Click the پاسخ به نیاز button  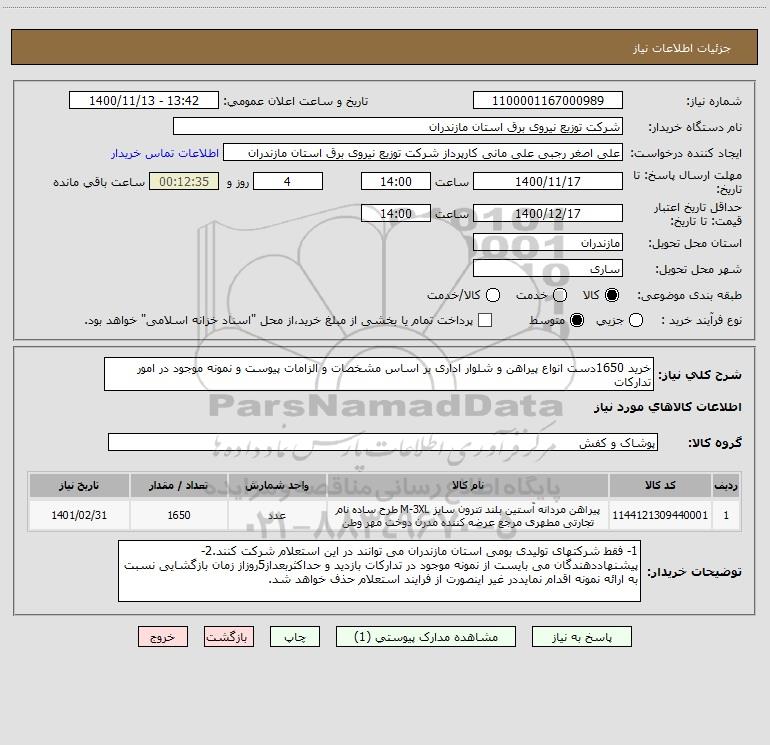[581, 637]
